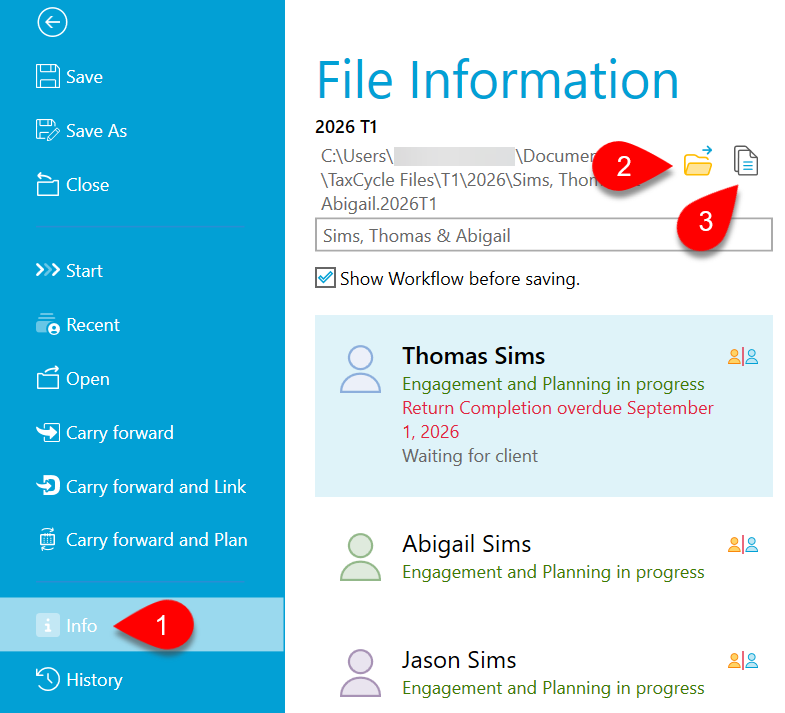Click Abigail Sims 'Engagement and Planning in progress'

pos(553,572)
